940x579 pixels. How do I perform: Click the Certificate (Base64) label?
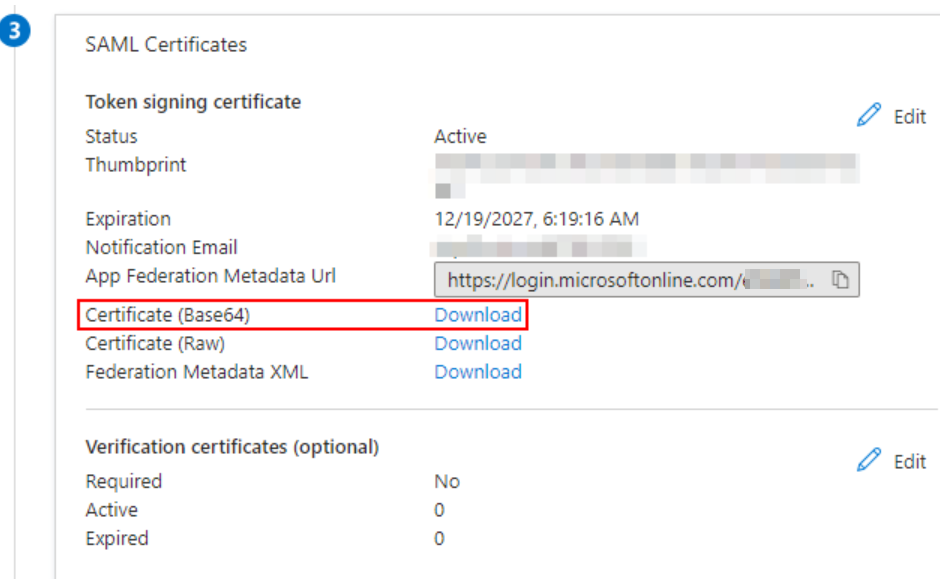(x=167, y=315)
